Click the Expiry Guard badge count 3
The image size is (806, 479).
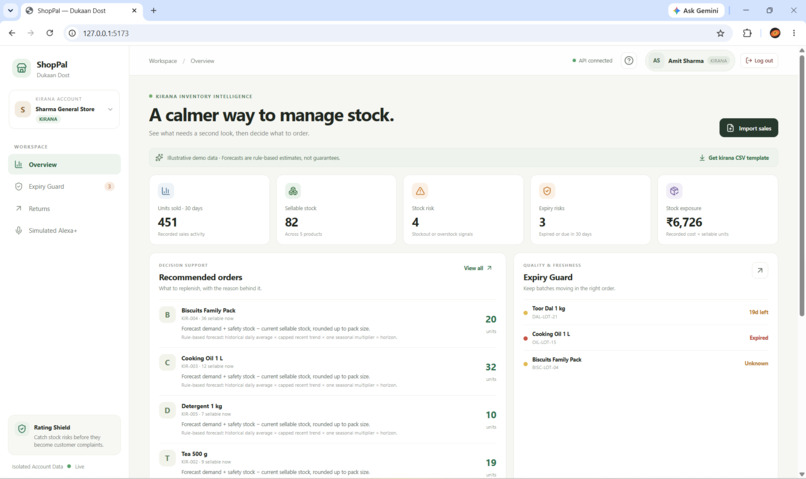[109, 187]
